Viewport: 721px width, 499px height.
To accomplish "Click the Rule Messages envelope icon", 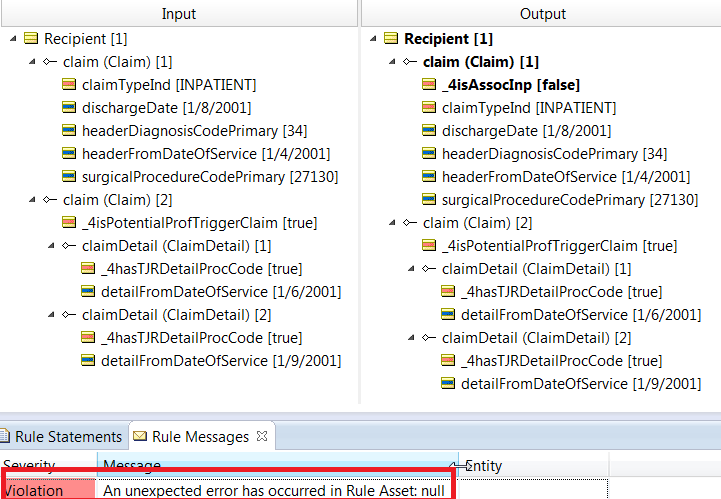I will pos(140,436).
